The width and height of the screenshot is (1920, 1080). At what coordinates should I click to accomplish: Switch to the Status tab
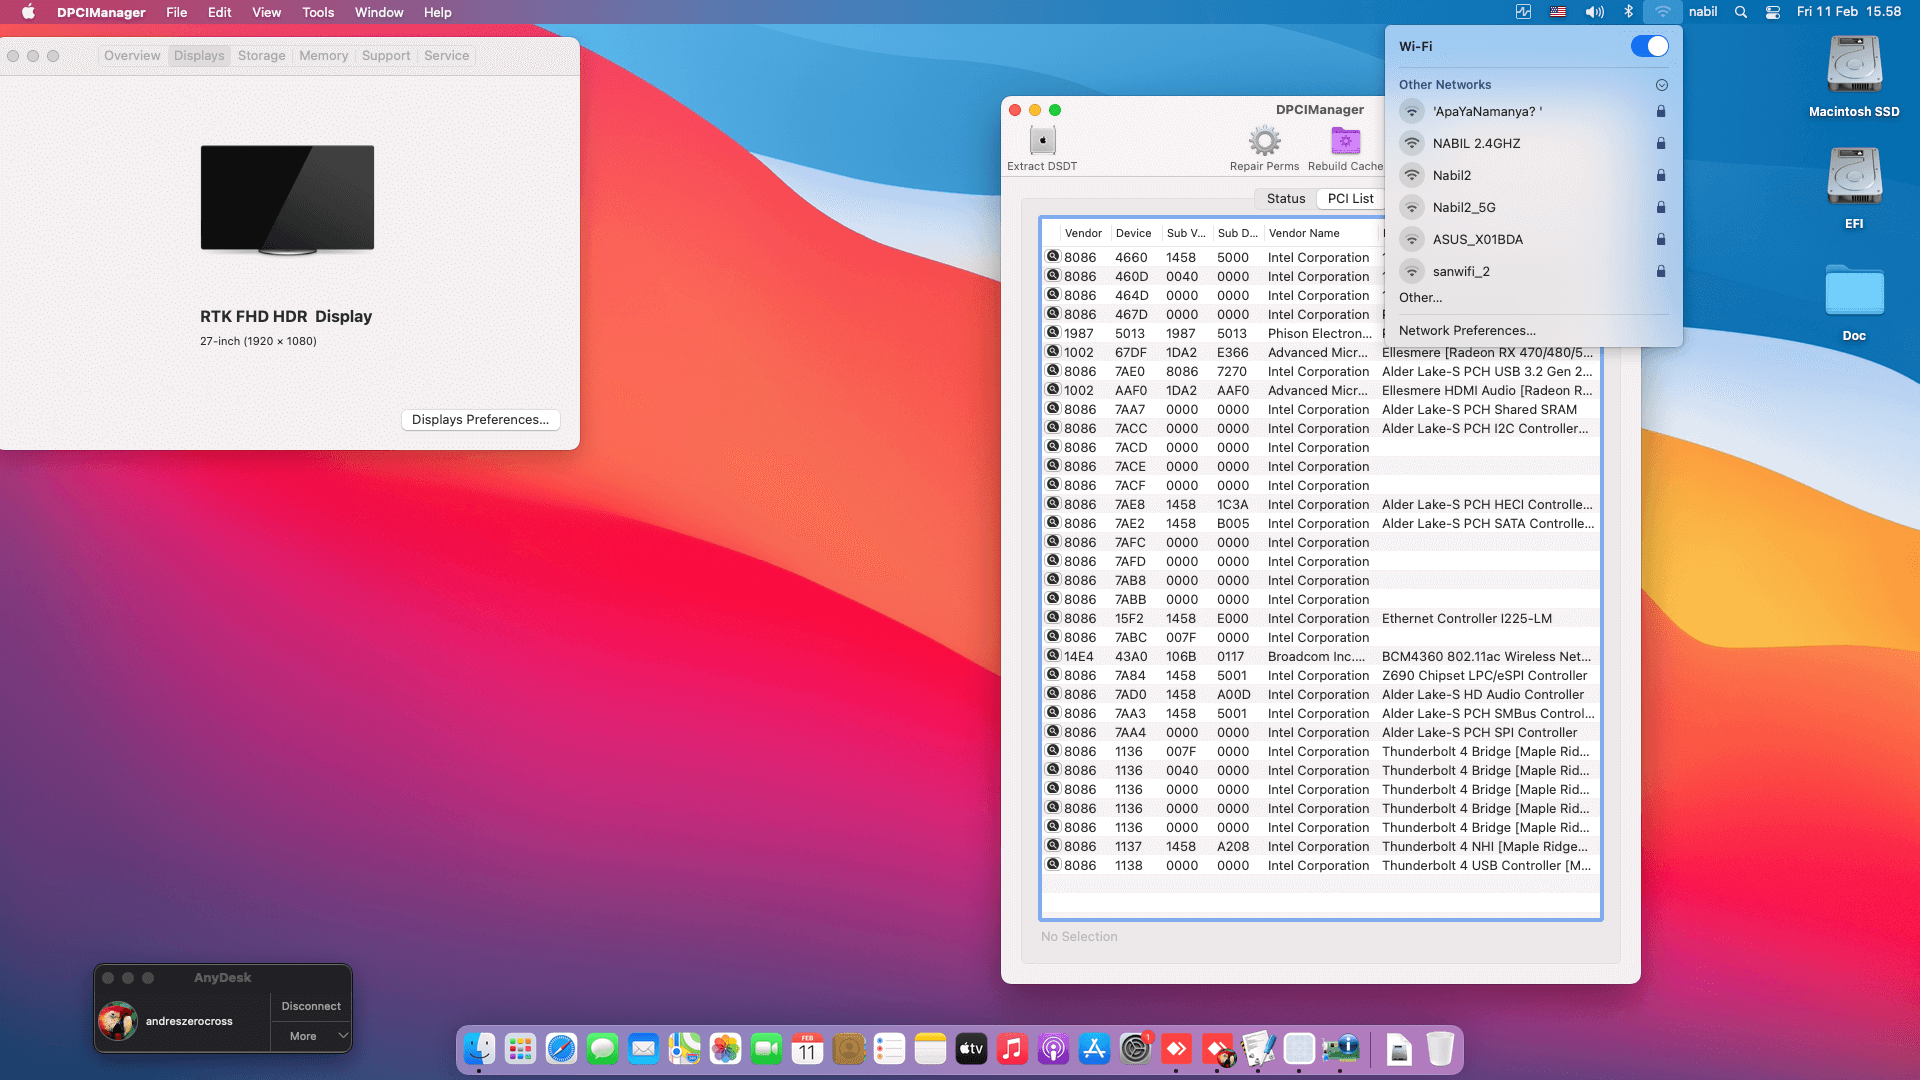coord(1285,198)
